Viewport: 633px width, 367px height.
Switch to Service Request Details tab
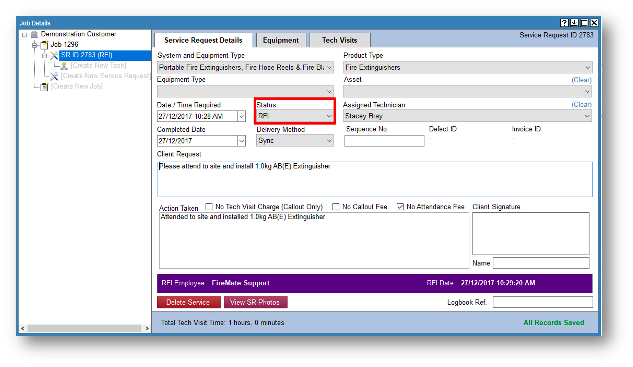coord(203,40)
